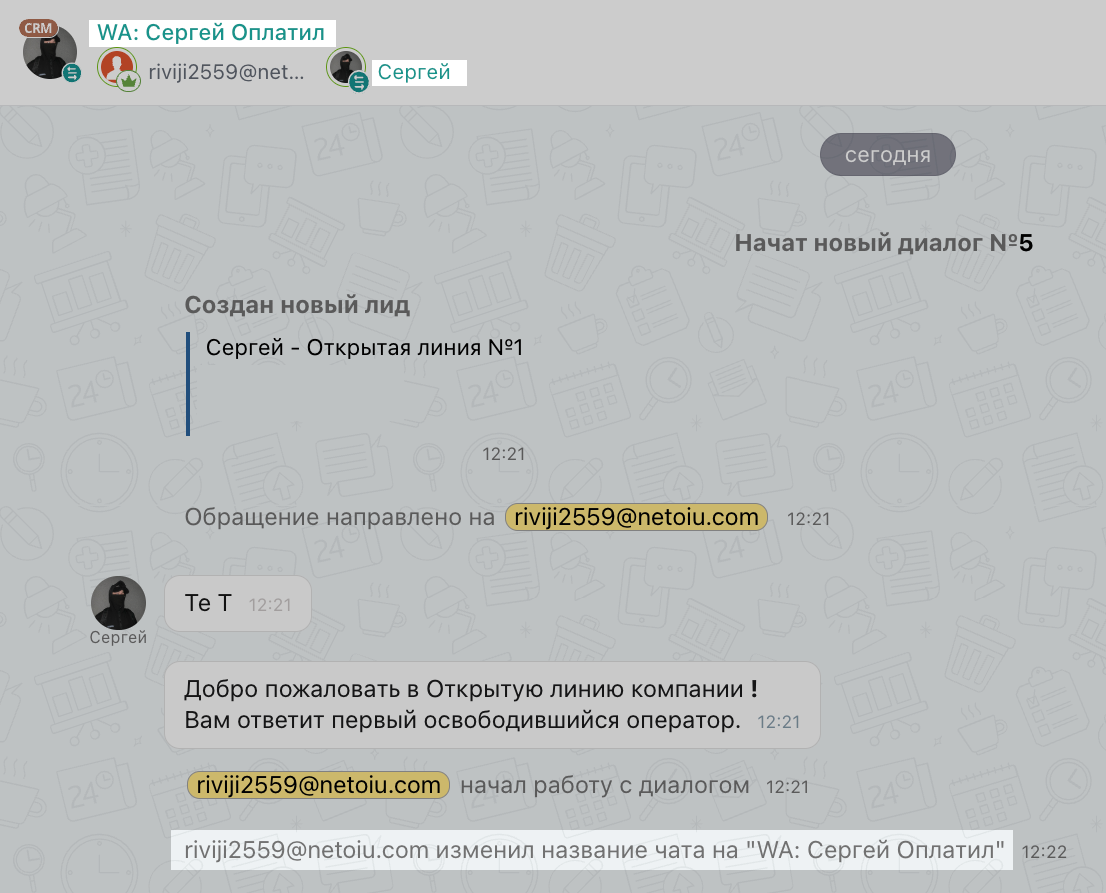Select the 'Добро пожаловать' welcome message bubble
The image size is (1106, 893).
pyautogui.click(x=491, y=704)
